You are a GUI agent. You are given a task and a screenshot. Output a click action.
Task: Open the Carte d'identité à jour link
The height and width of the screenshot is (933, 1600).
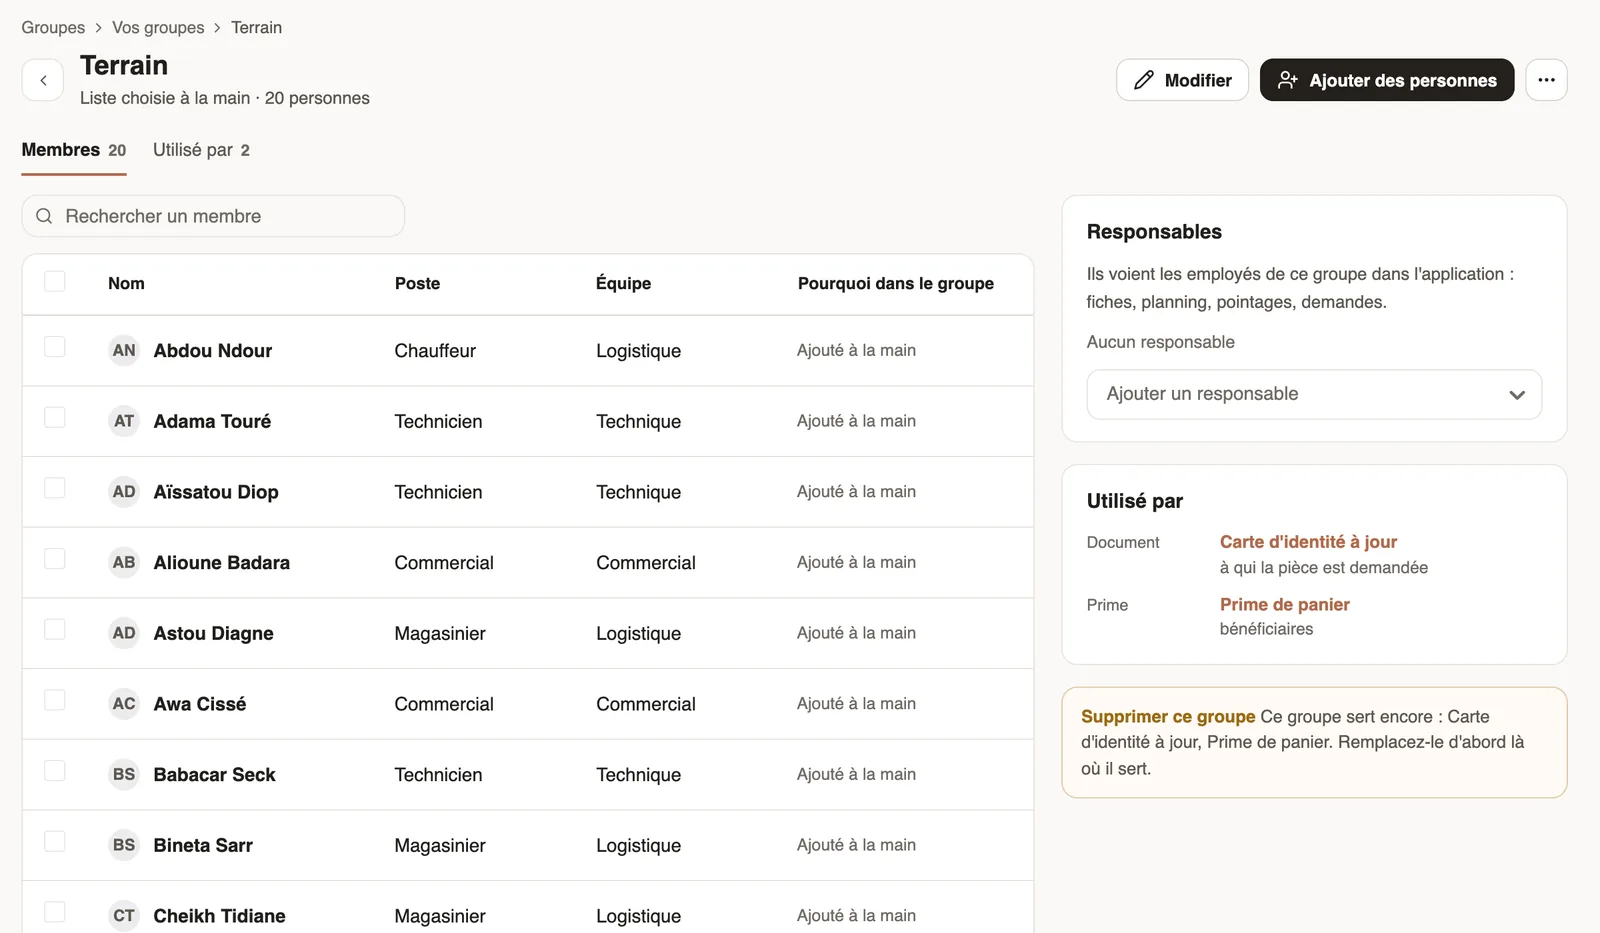[x=1308, y=542]
